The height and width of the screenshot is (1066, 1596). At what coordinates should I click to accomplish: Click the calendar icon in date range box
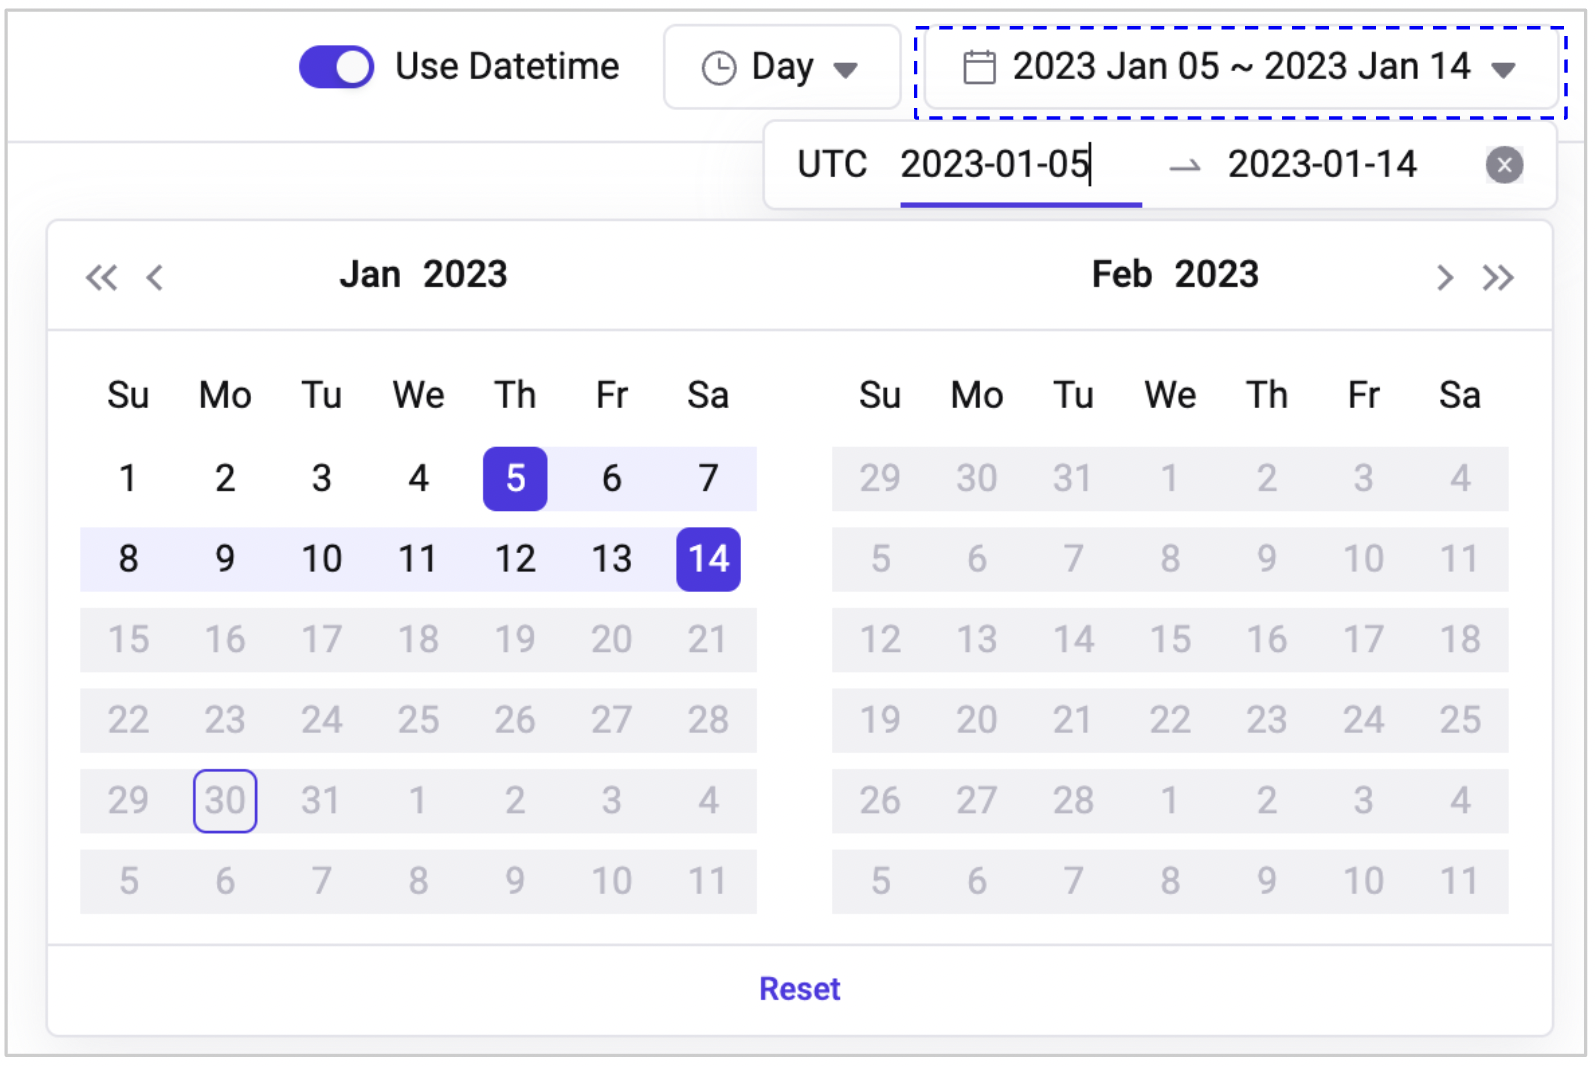(x=978, y=68)
